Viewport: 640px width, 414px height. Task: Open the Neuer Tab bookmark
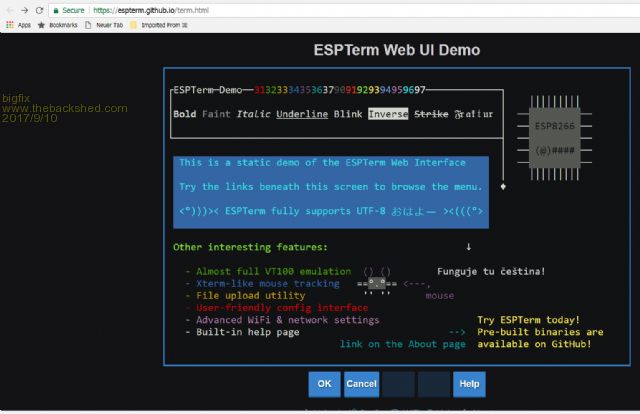point(89,24)
